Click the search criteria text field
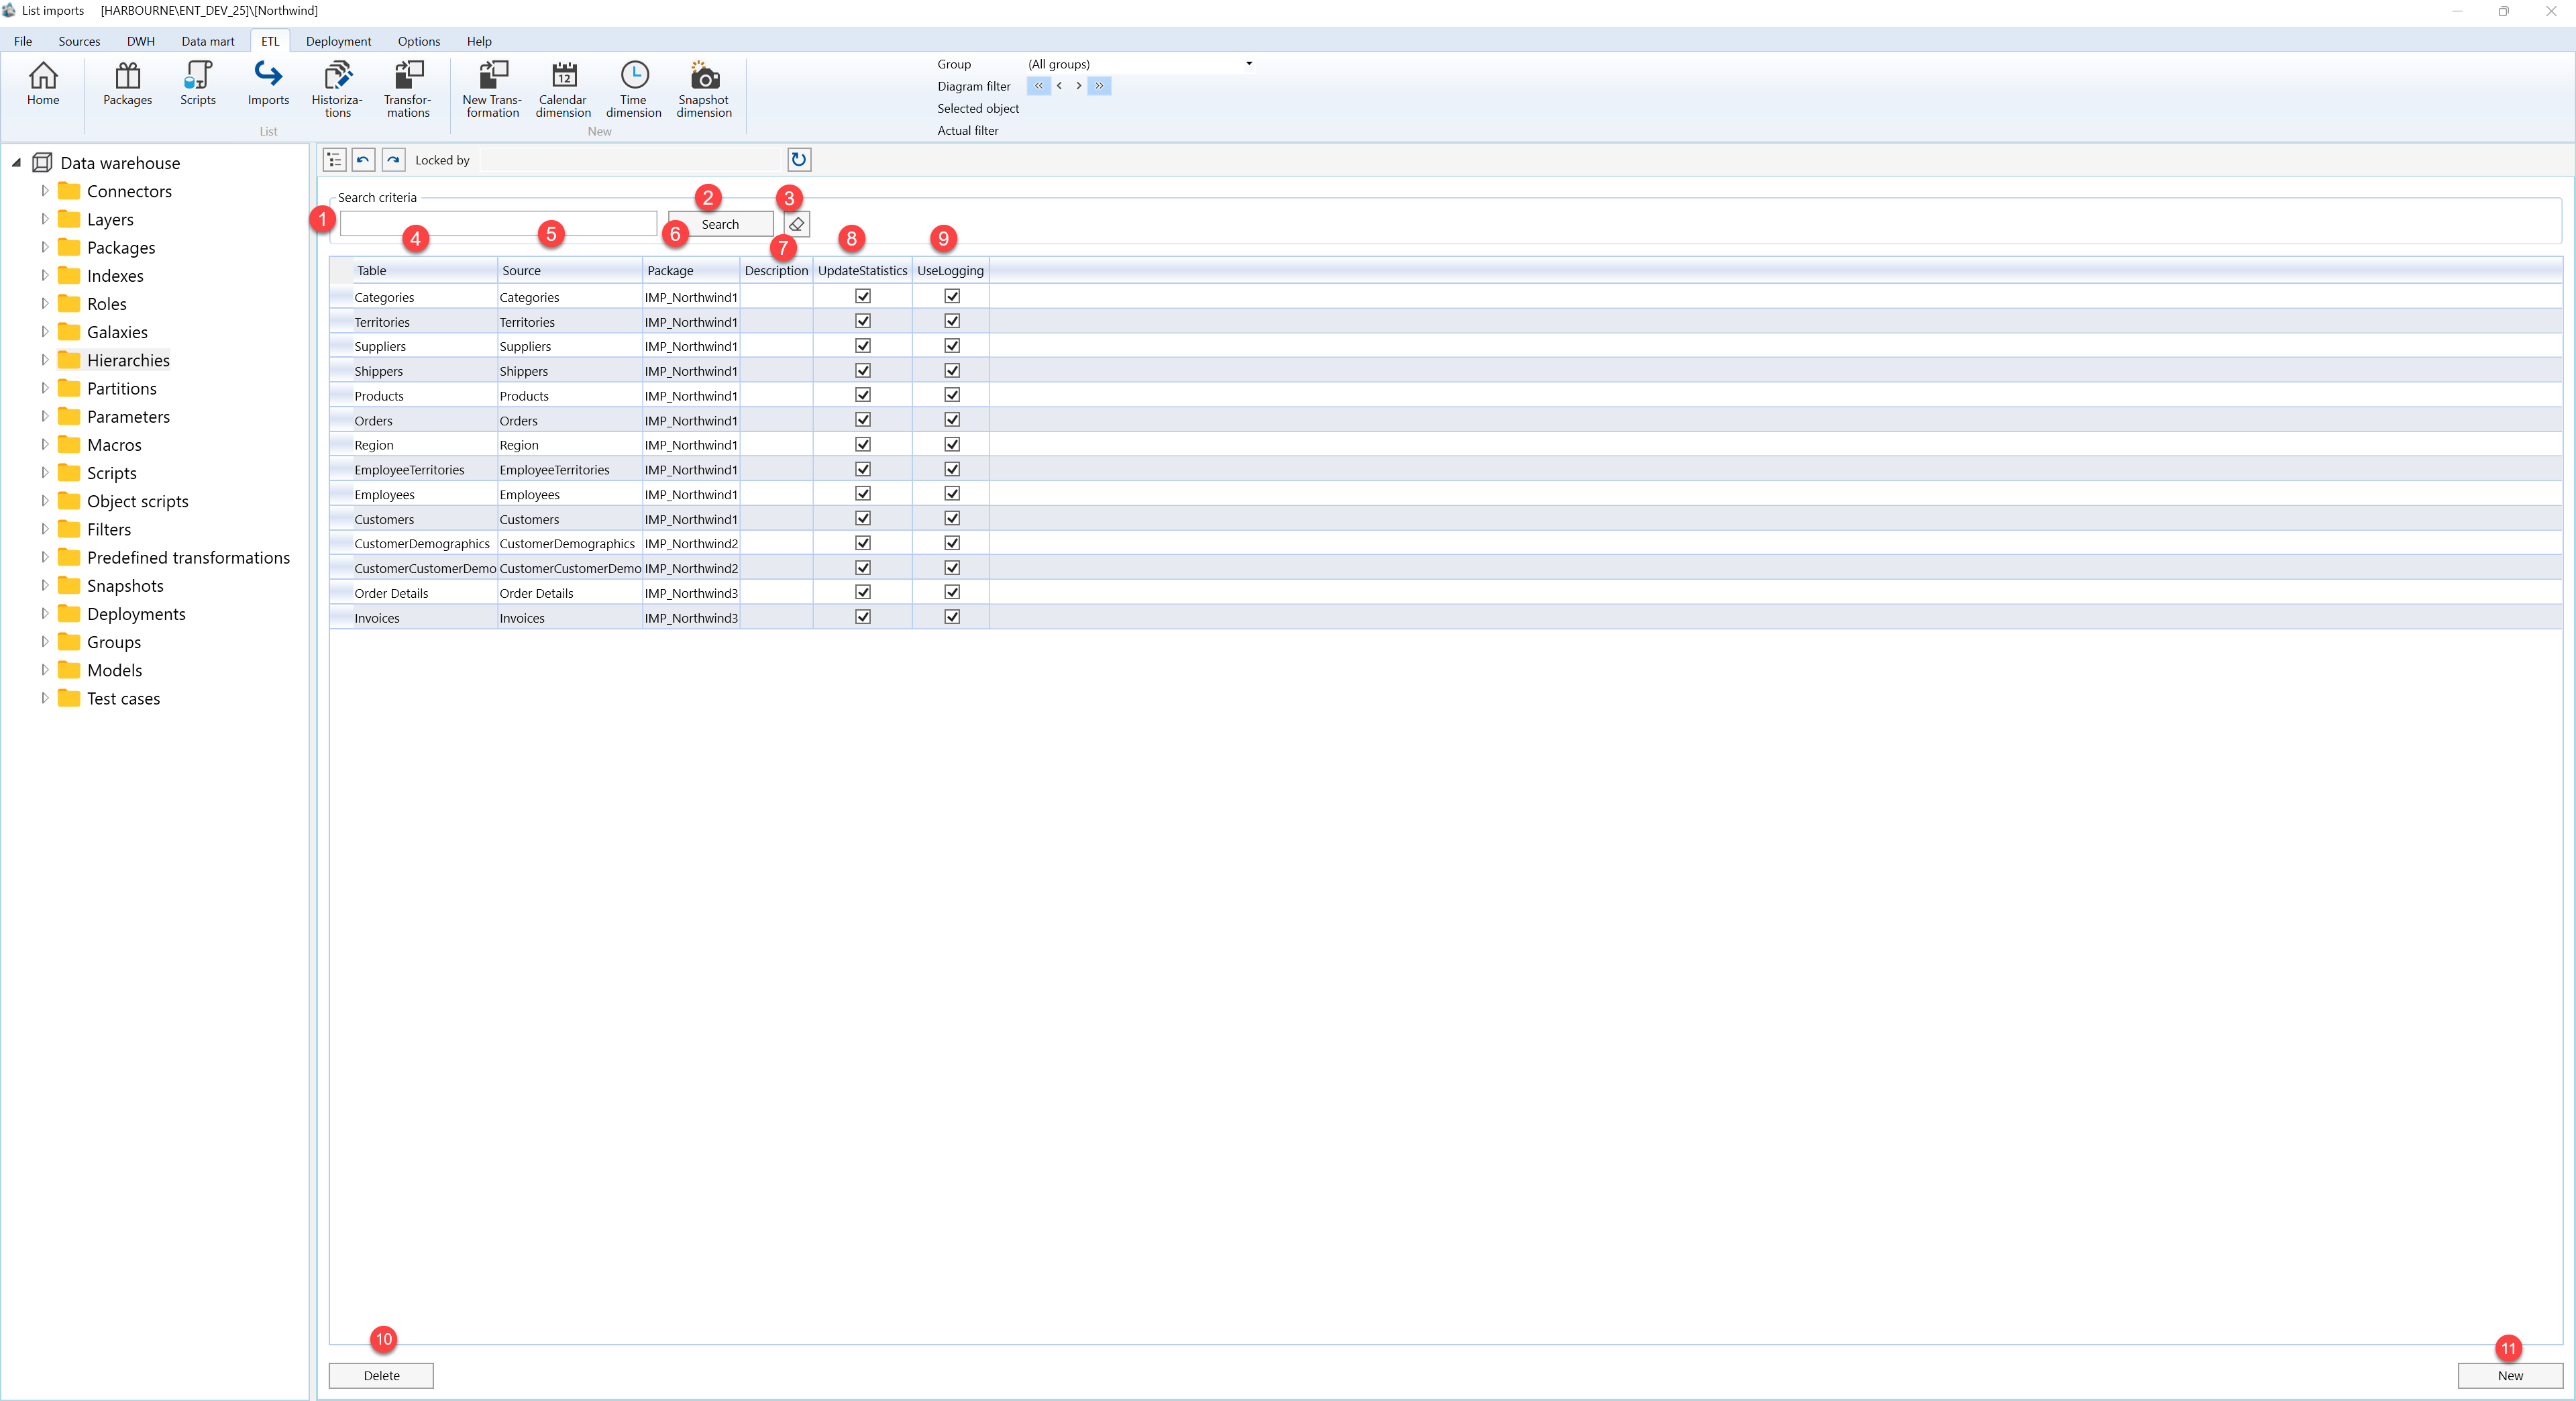This screenshot has height=1401, width=2576. [x=498, y=223]
